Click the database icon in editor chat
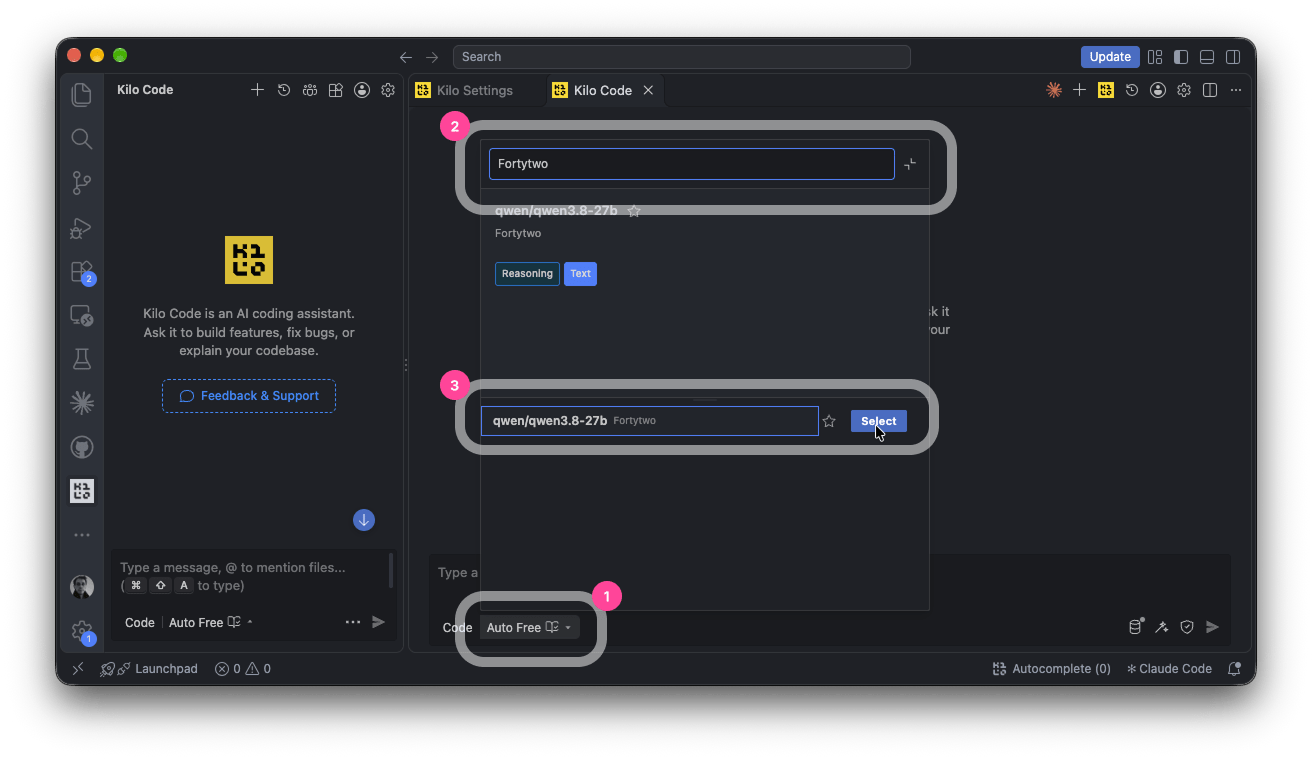Viewport: 1312px width, 759px height. click(x=1136, y=627)
